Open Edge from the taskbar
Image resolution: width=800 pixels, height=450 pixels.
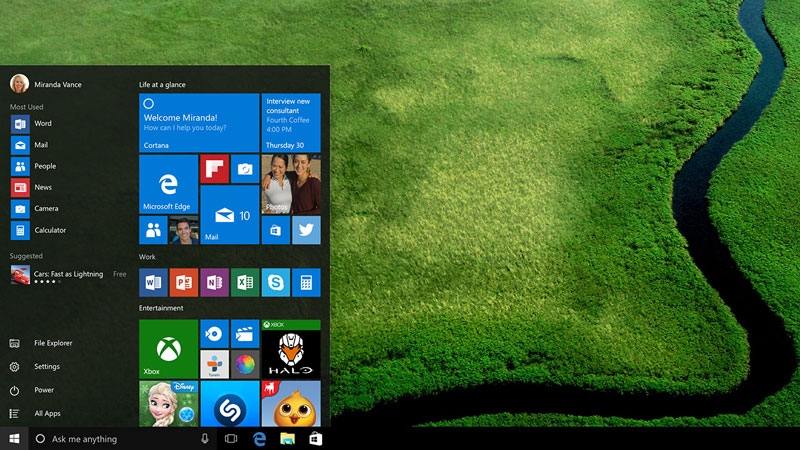tap(260, 439)
